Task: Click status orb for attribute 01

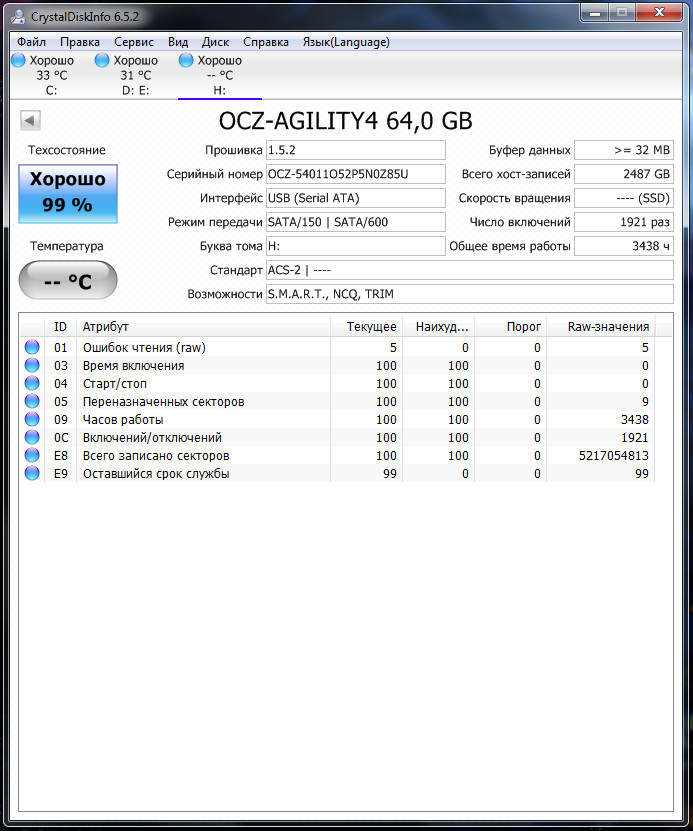Action: 32,347
